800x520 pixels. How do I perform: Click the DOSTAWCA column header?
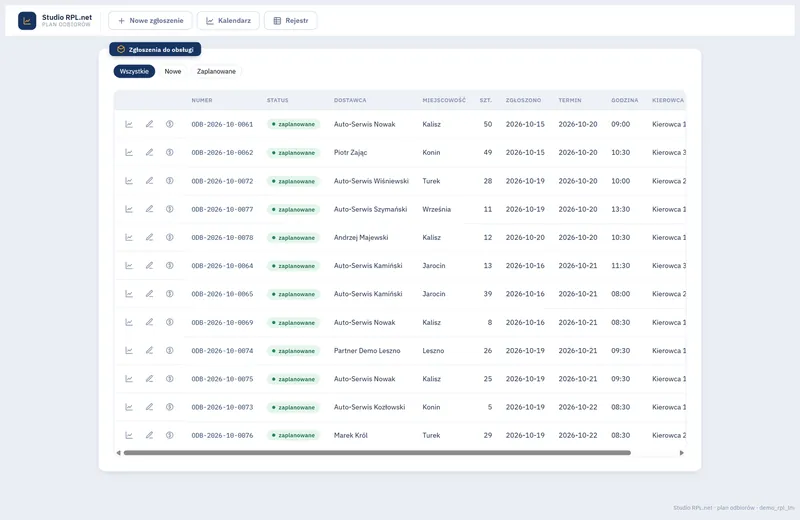pos(350,100)
